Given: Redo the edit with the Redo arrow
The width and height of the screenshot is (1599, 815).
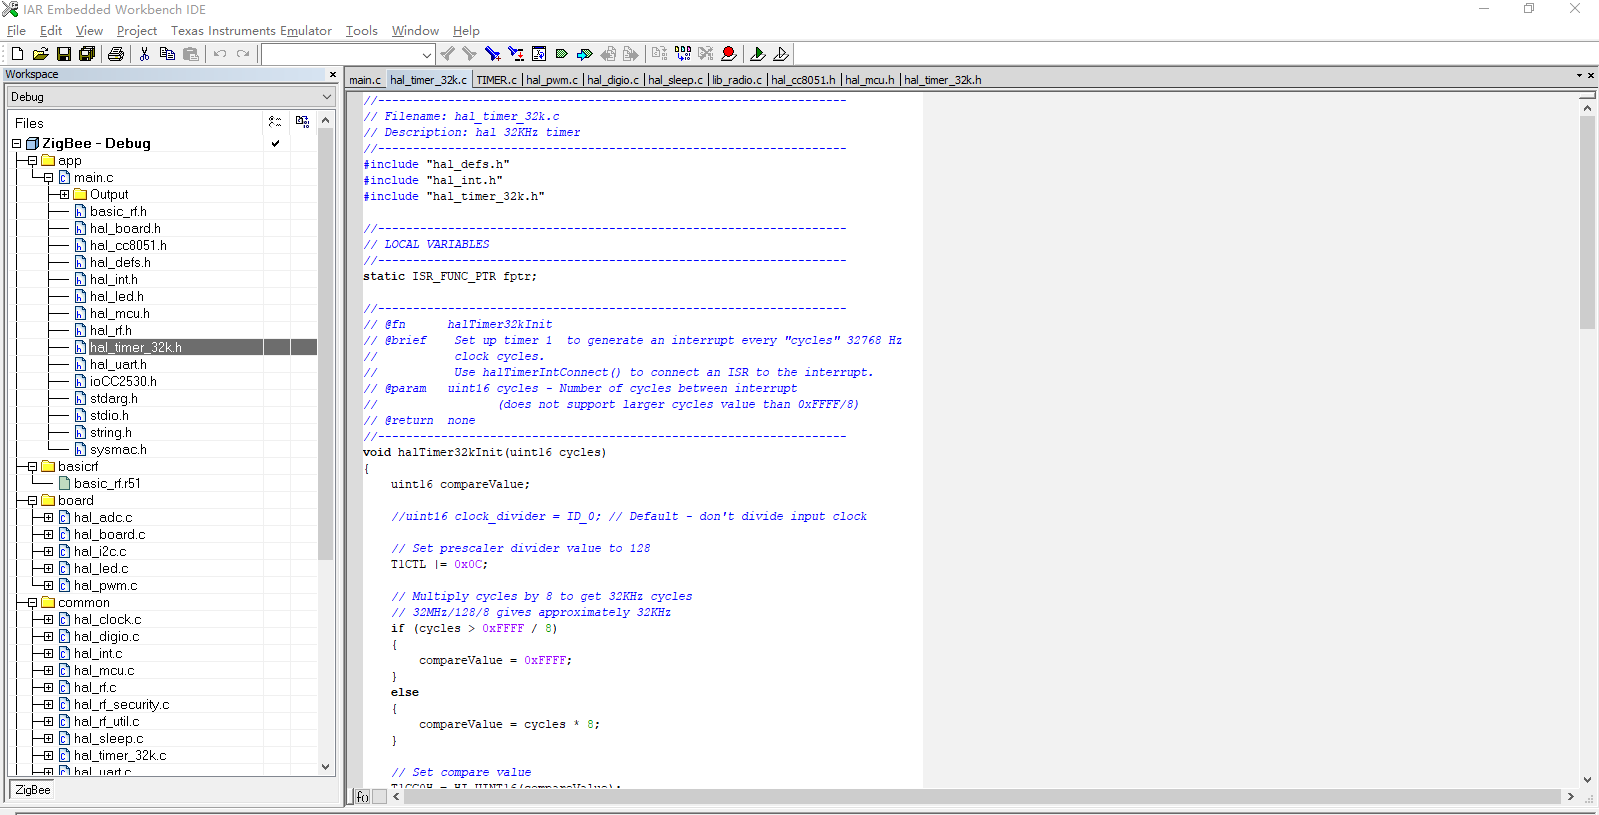Looking at the screenshot, I should tap(243, 54).
